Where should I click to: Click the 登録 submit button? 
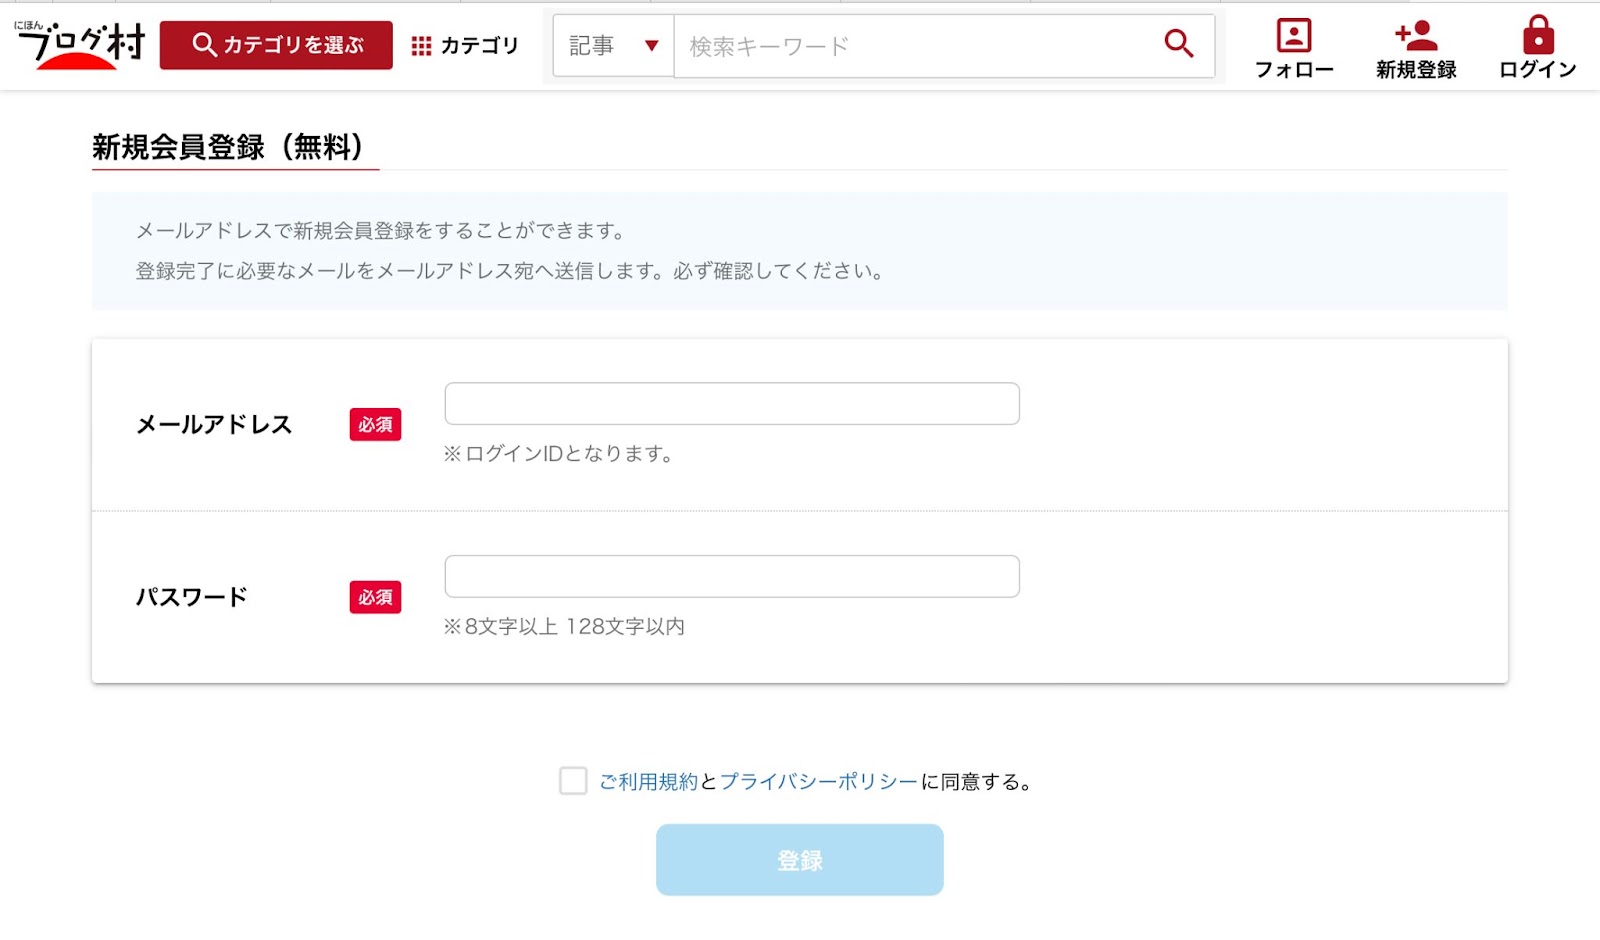tap(800, 860)
